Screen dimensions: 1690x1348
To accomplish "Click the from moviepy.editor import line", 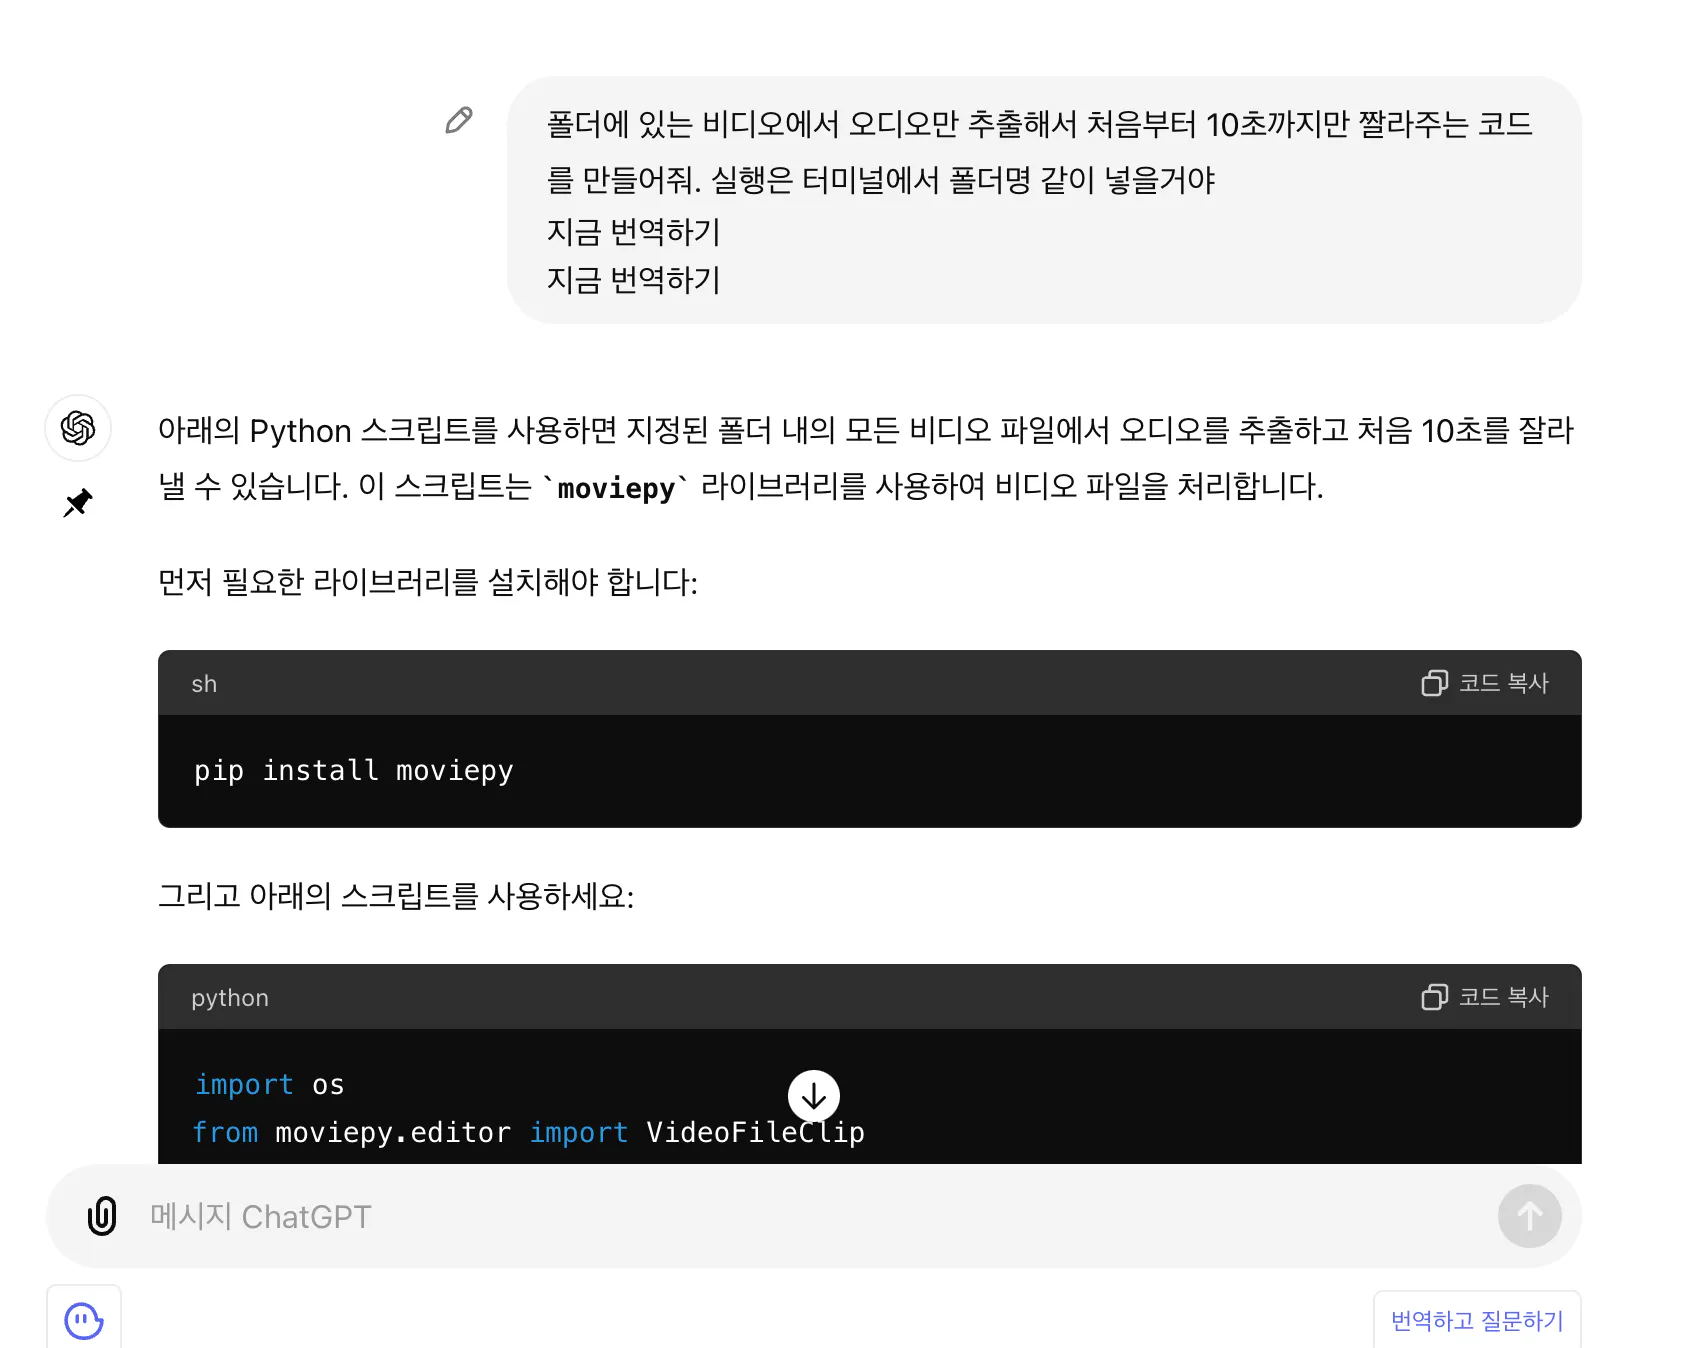I will 529,1133.
